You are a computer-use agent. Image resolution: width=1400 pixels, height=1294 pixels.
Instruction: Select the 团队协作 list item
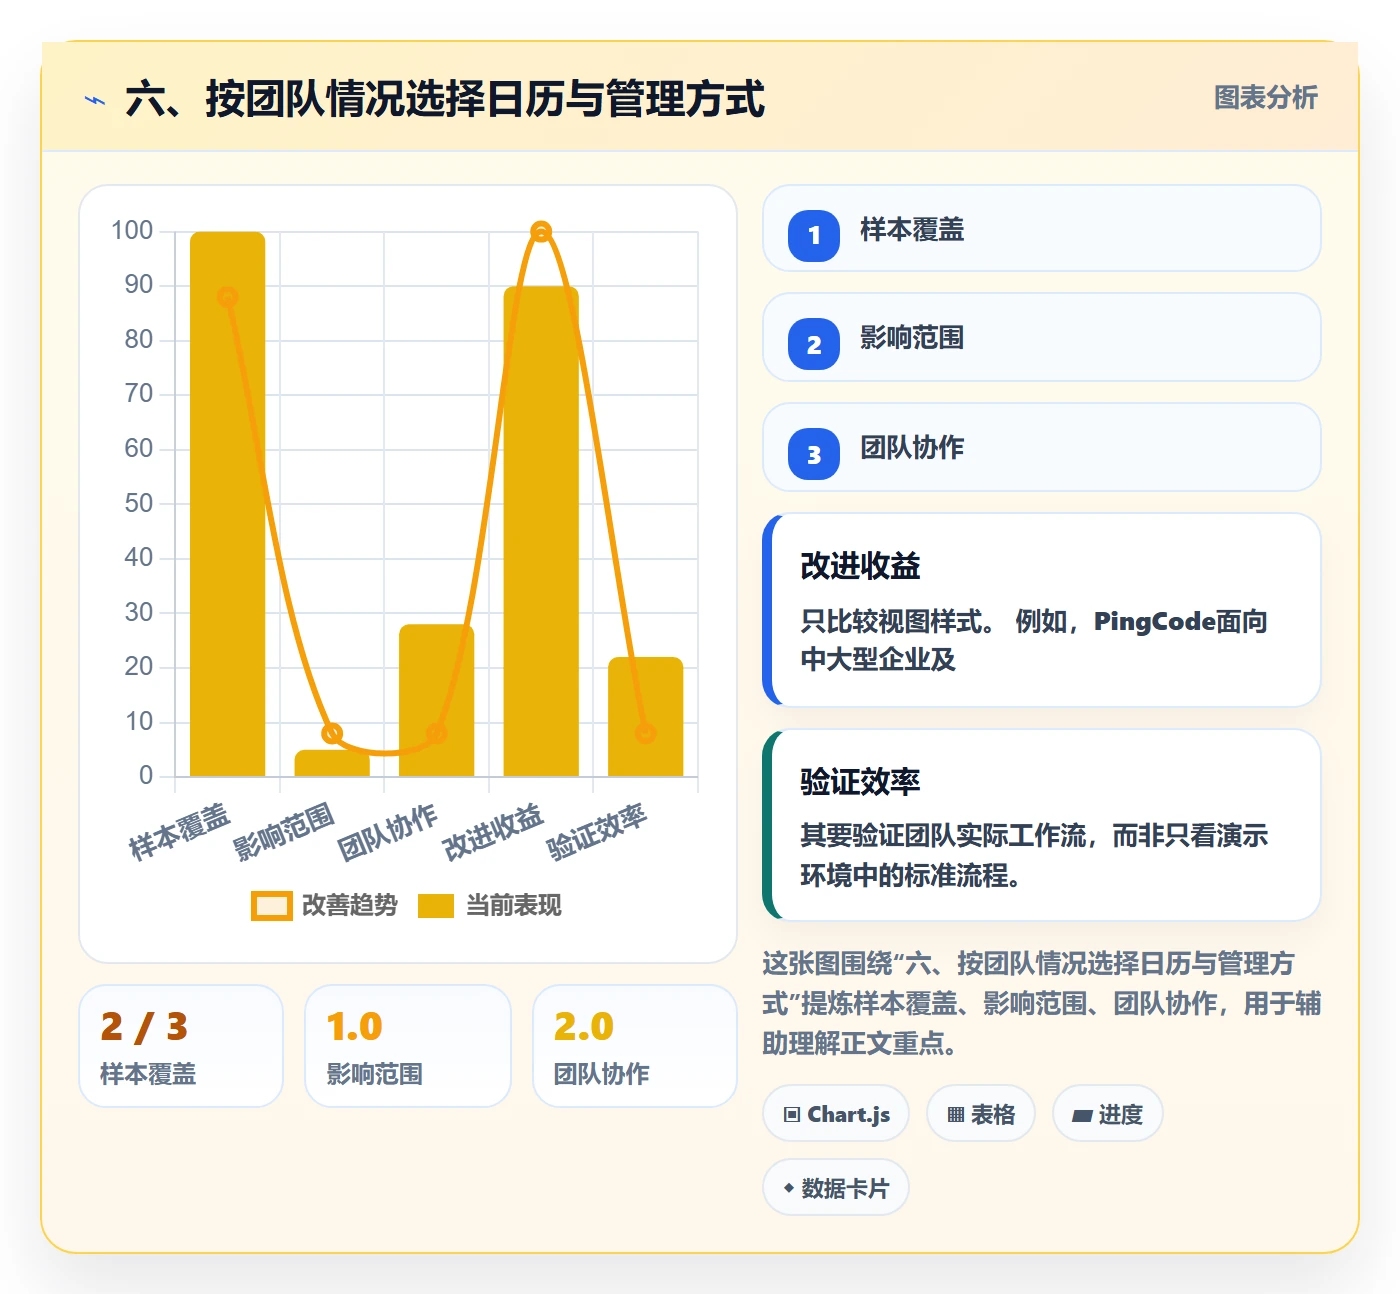(x=1042, y=447)
